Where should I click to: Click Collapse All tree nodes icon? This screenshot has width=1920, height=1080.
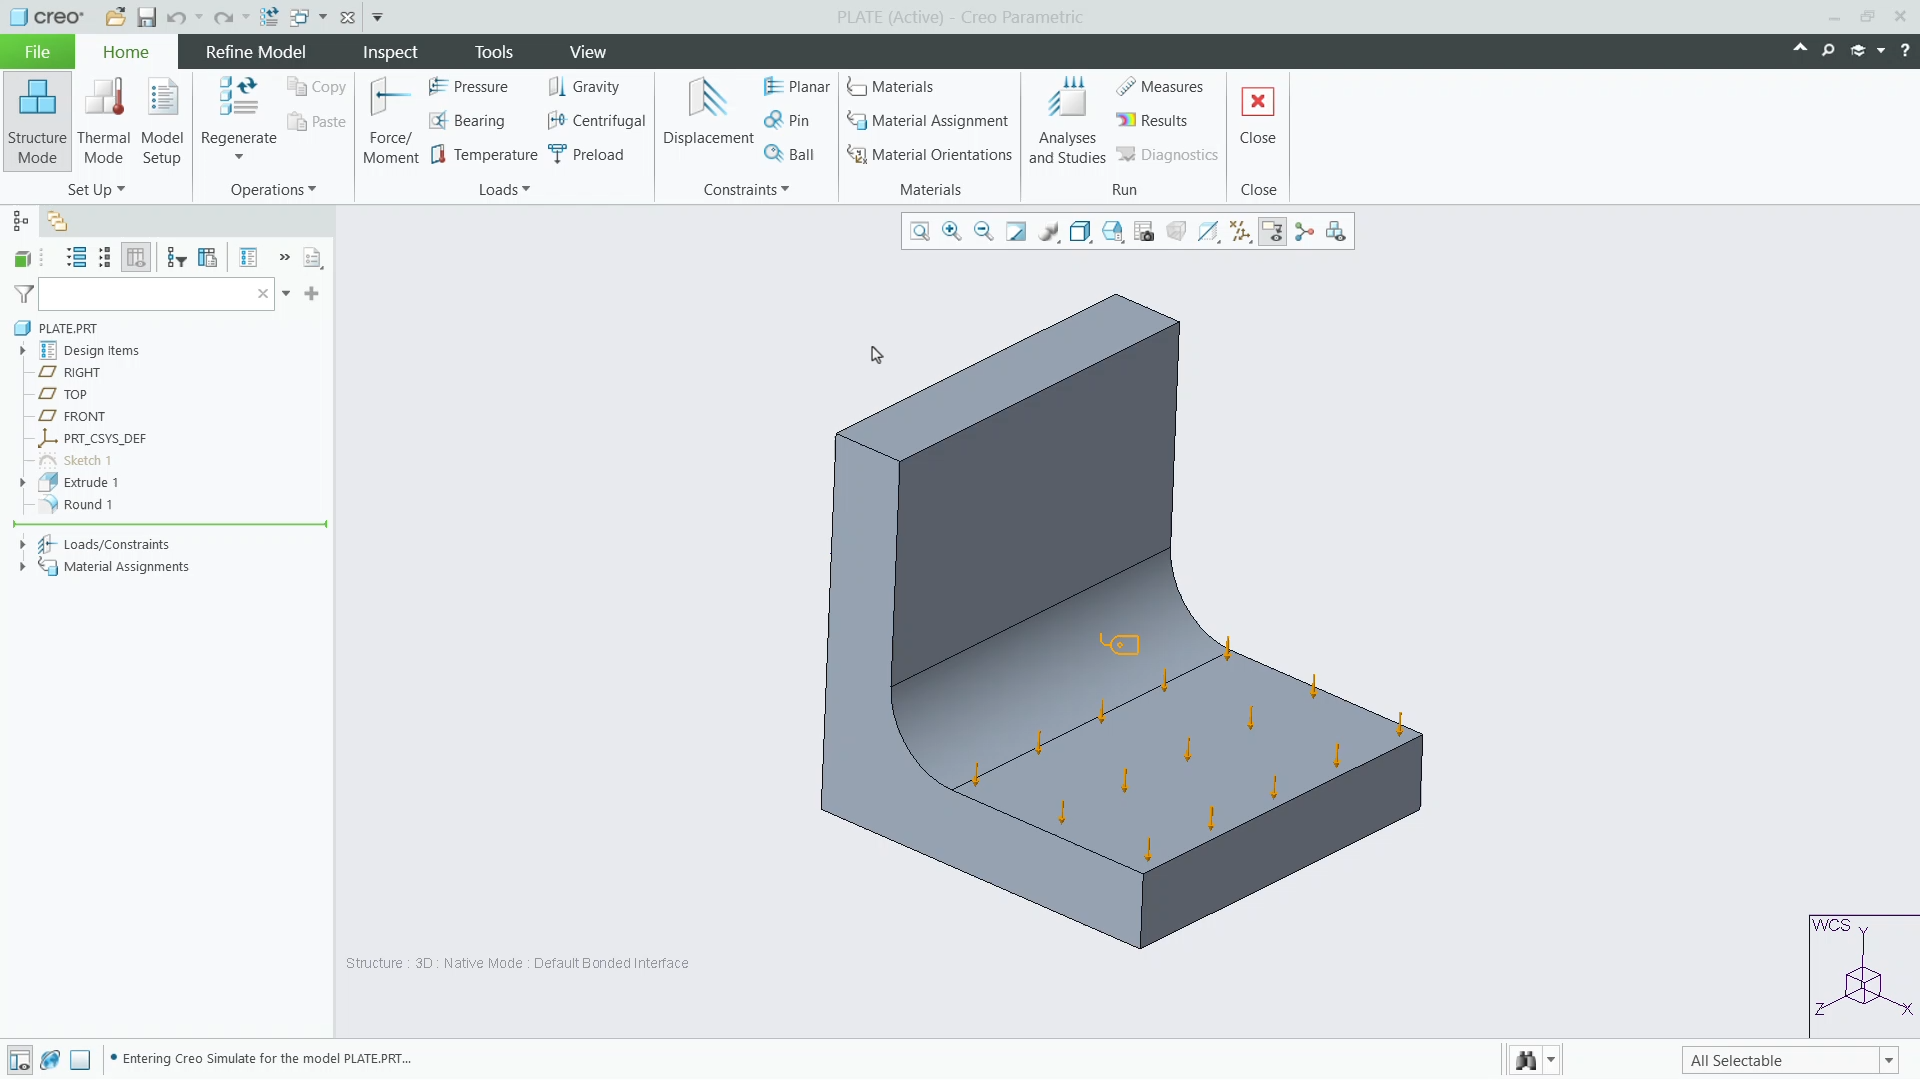(104, 258)
